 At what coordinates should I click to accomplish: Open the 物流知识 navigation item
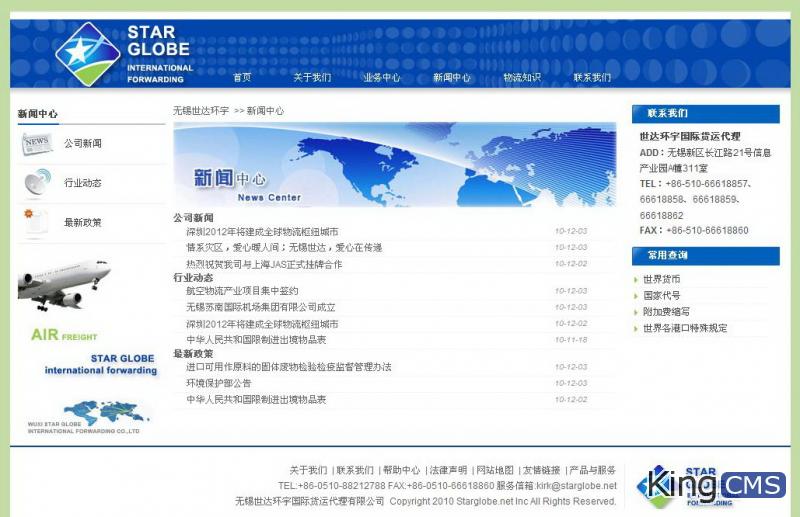522,78
